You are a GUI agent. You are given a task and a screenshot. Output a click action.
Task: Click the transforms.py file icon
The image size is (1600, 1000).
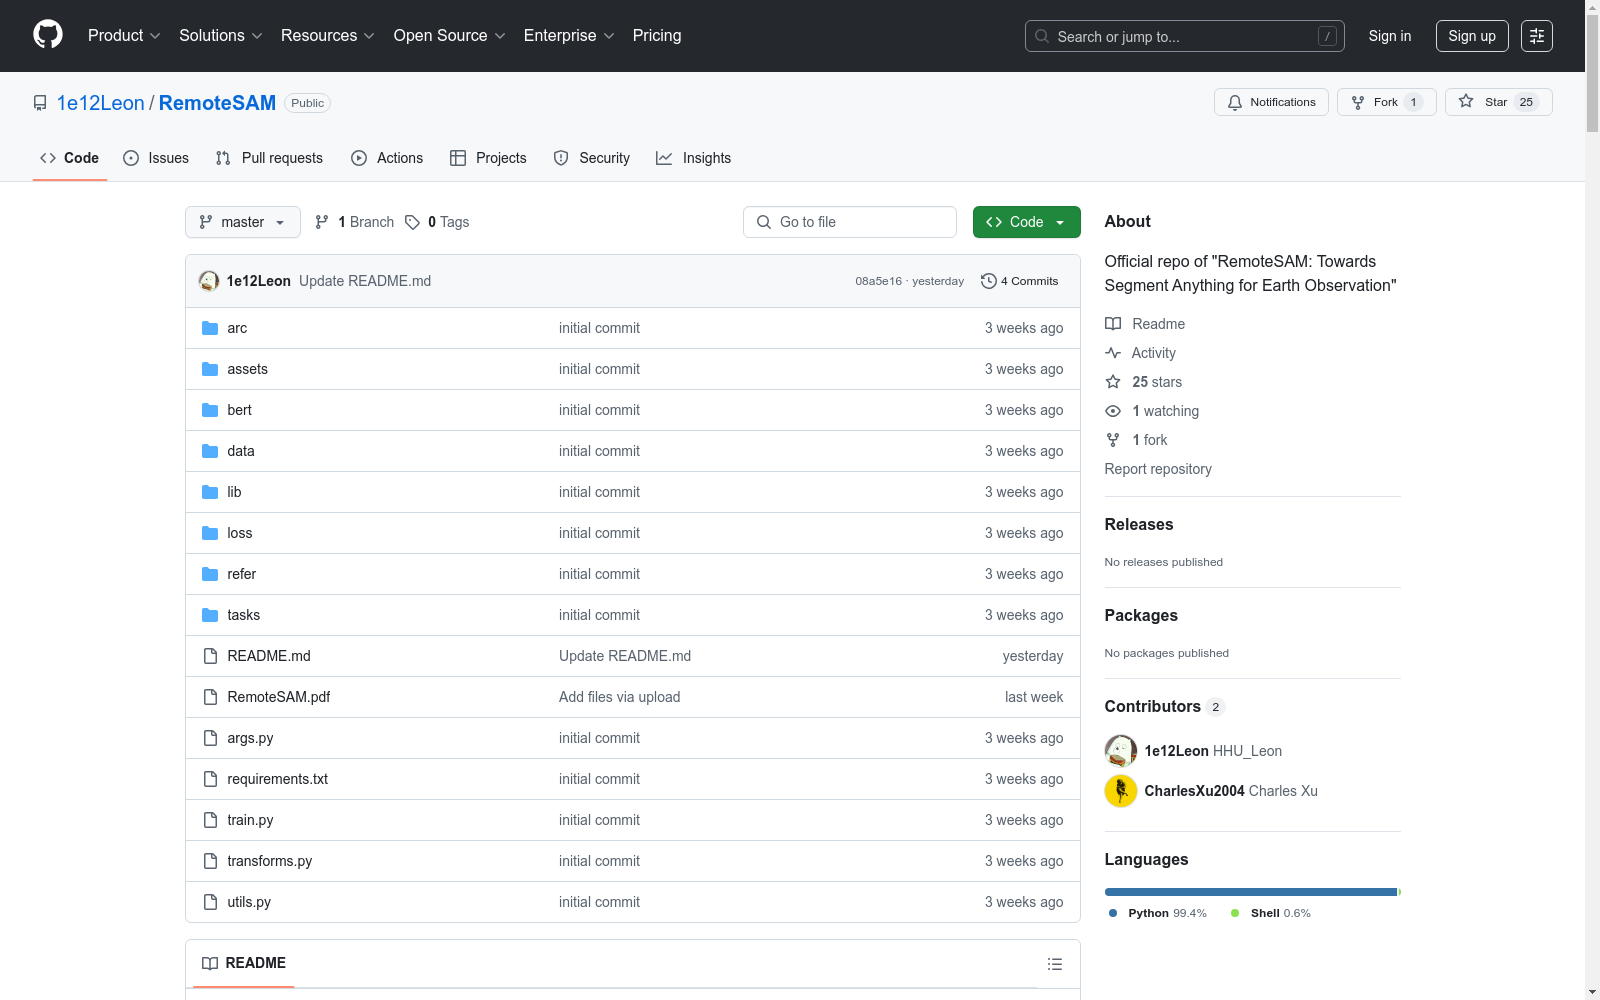(210, 861)
